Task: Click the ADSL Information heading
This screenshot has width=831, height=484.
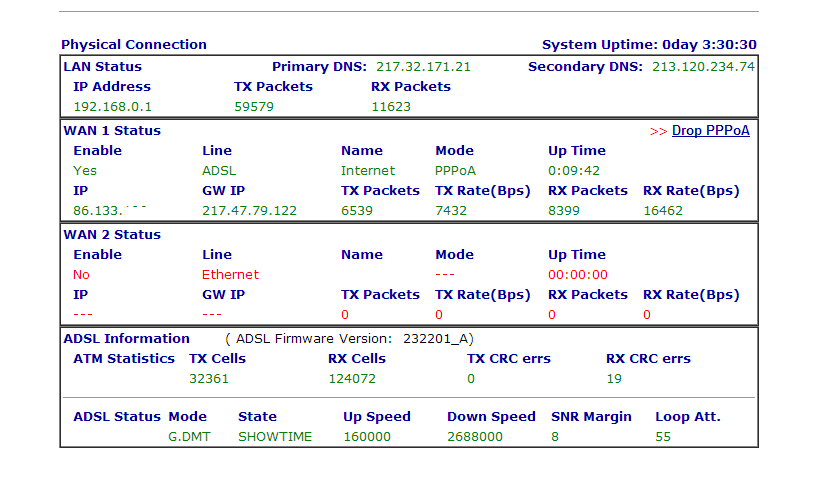Action: 126,339
